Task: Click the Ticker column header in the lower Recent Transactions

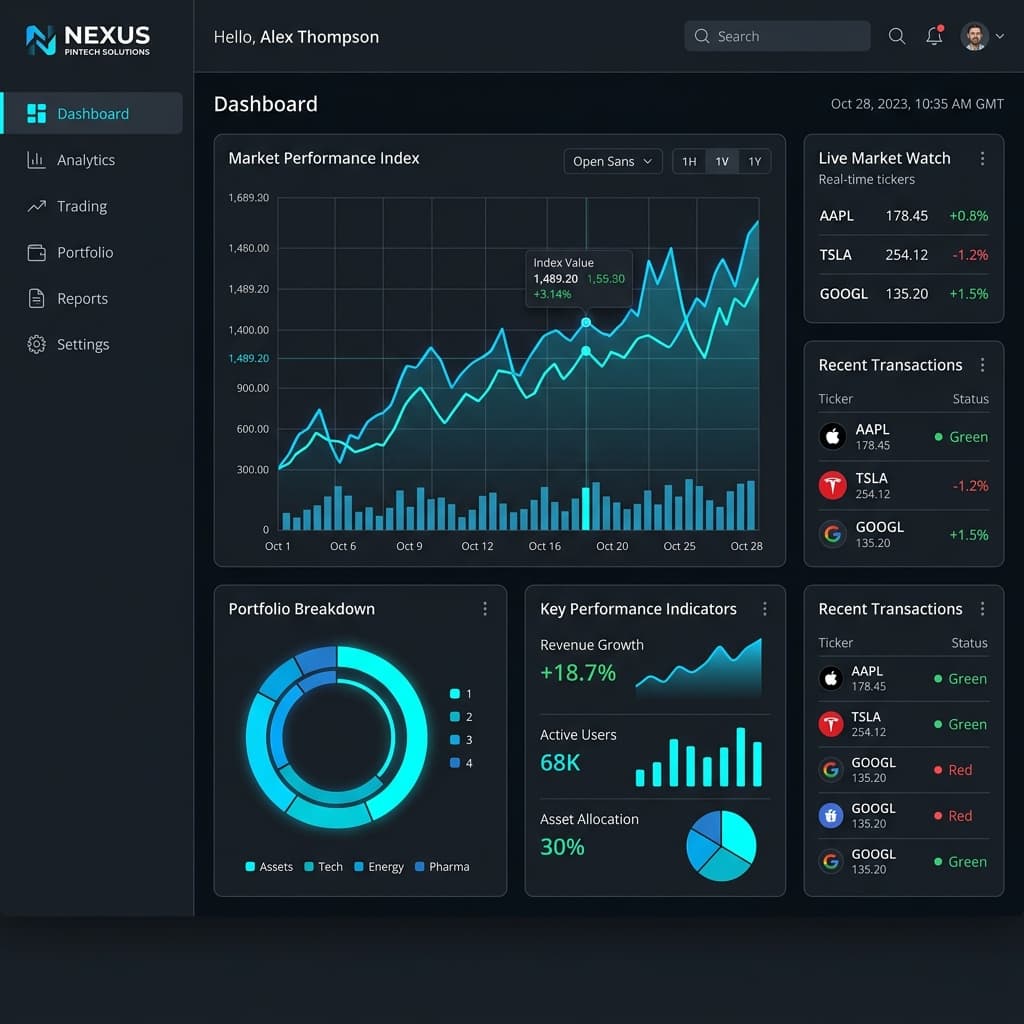Action: (835, 643)
